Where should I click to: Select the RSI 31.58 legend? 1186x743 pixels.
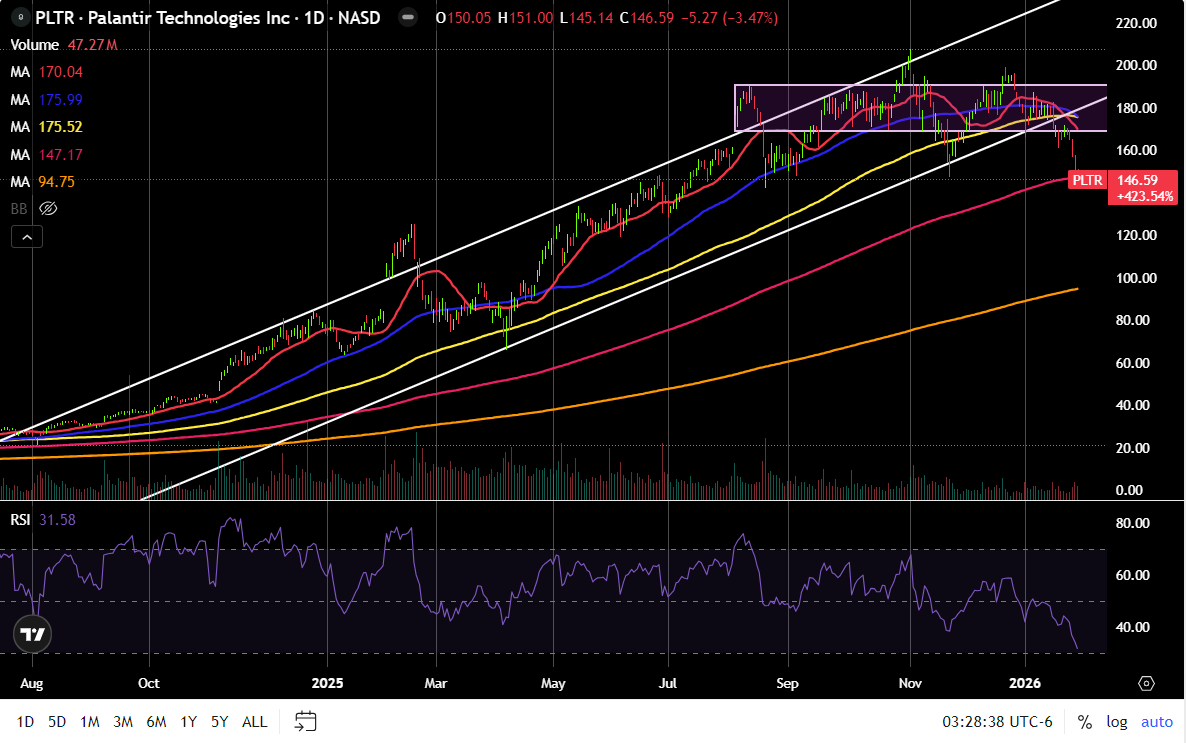42,520
